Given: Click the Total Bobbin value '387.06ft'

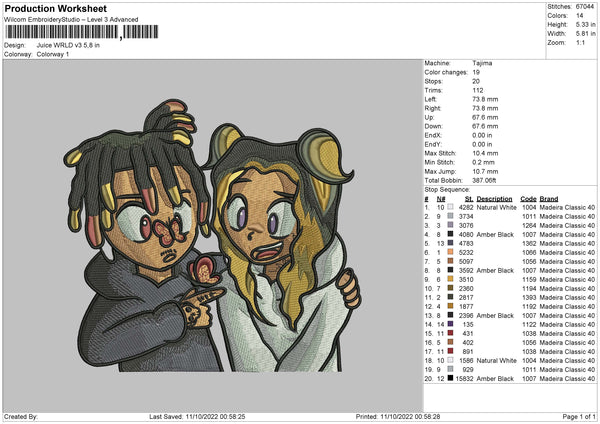Looking at the screenshot, I should pos(484,180).
